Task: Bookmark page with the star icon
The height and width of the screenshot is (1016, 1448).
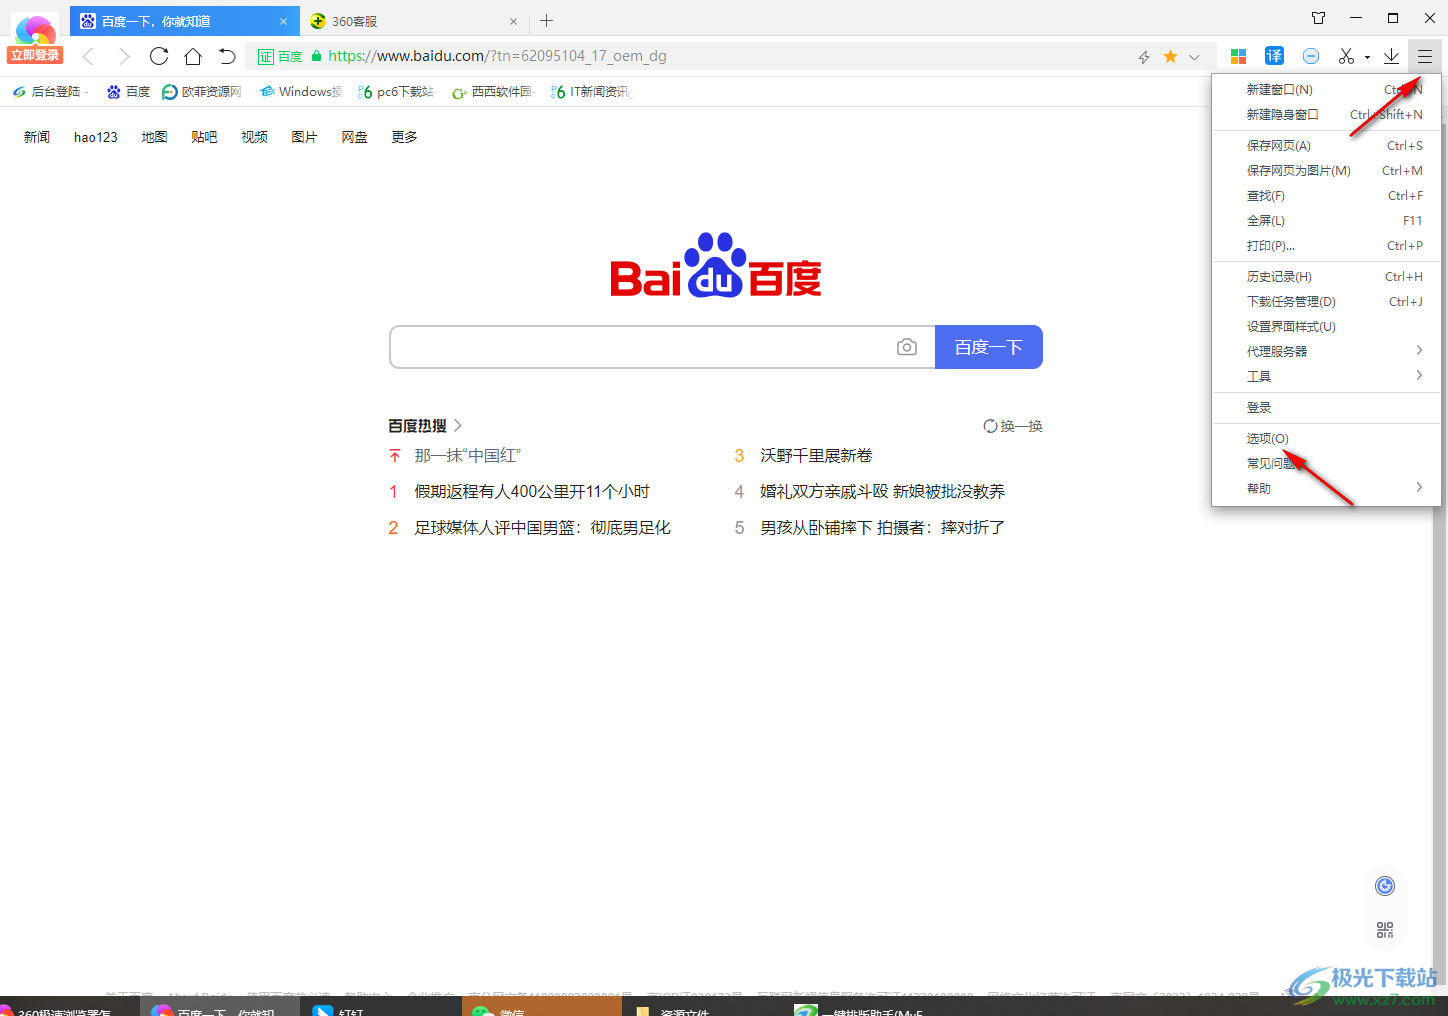Action: coord(1170,57)
